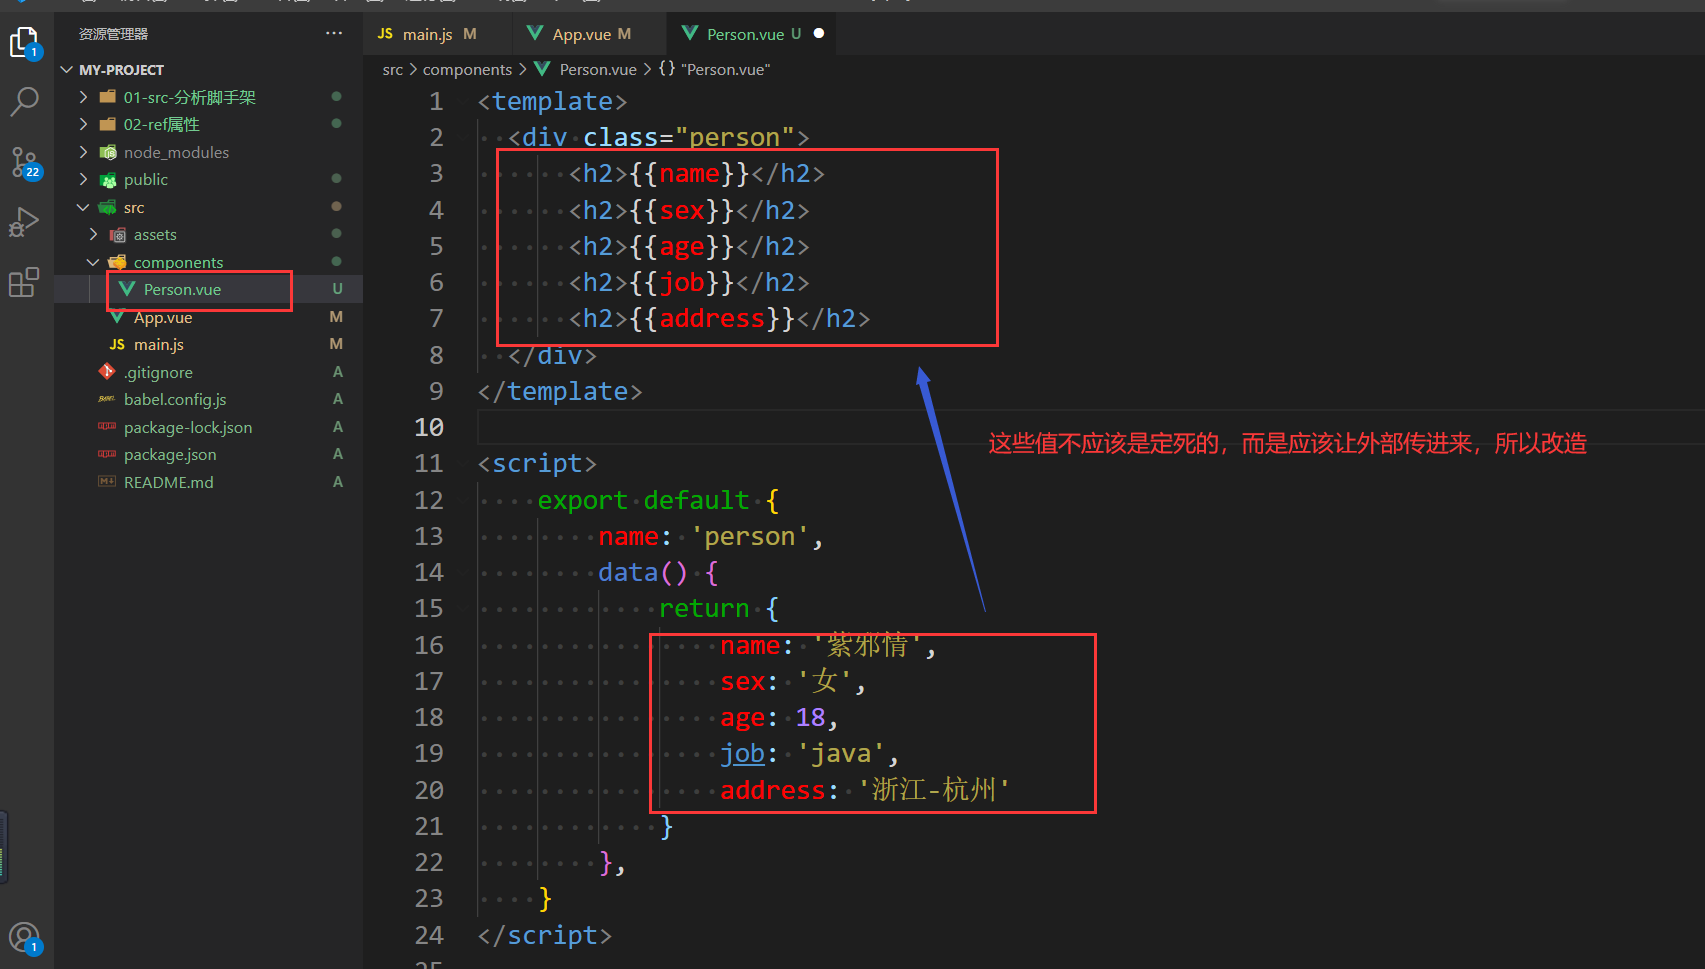Switch to the App.vue editor tab
The width and height of the screenshot is (1705, 969).
589,34
